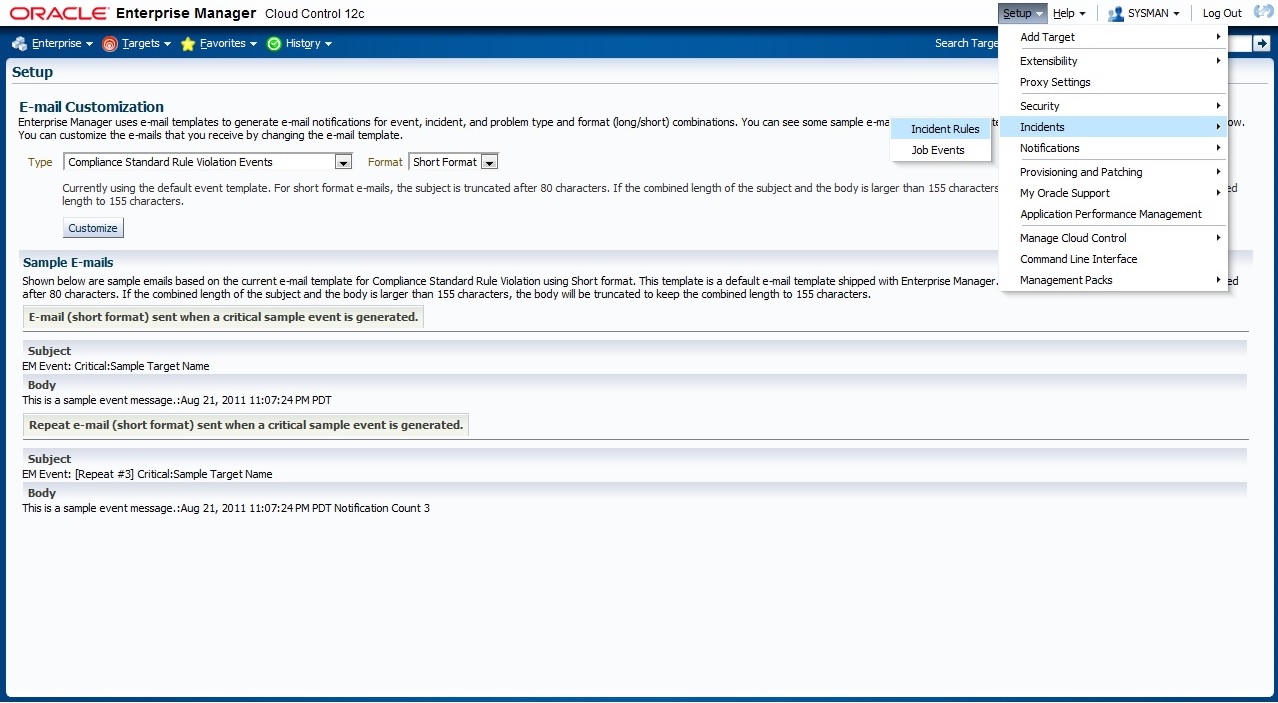Choose Application Performance Management menu item
This screenshot has height=703, width=1278.
[x=1110, y=214]
